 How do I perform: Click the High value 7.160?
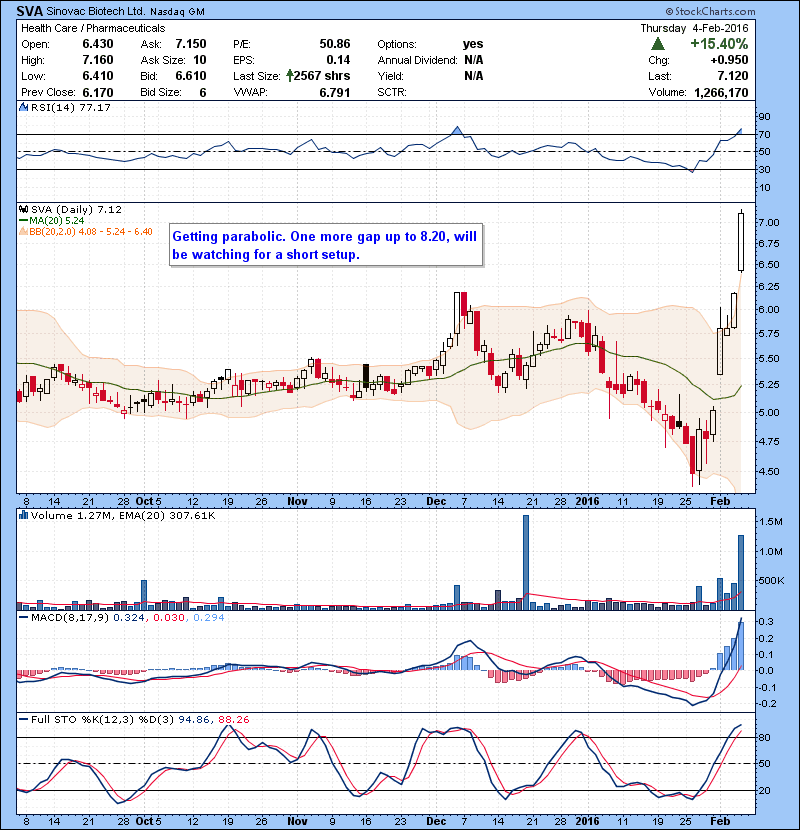(97, 60)
